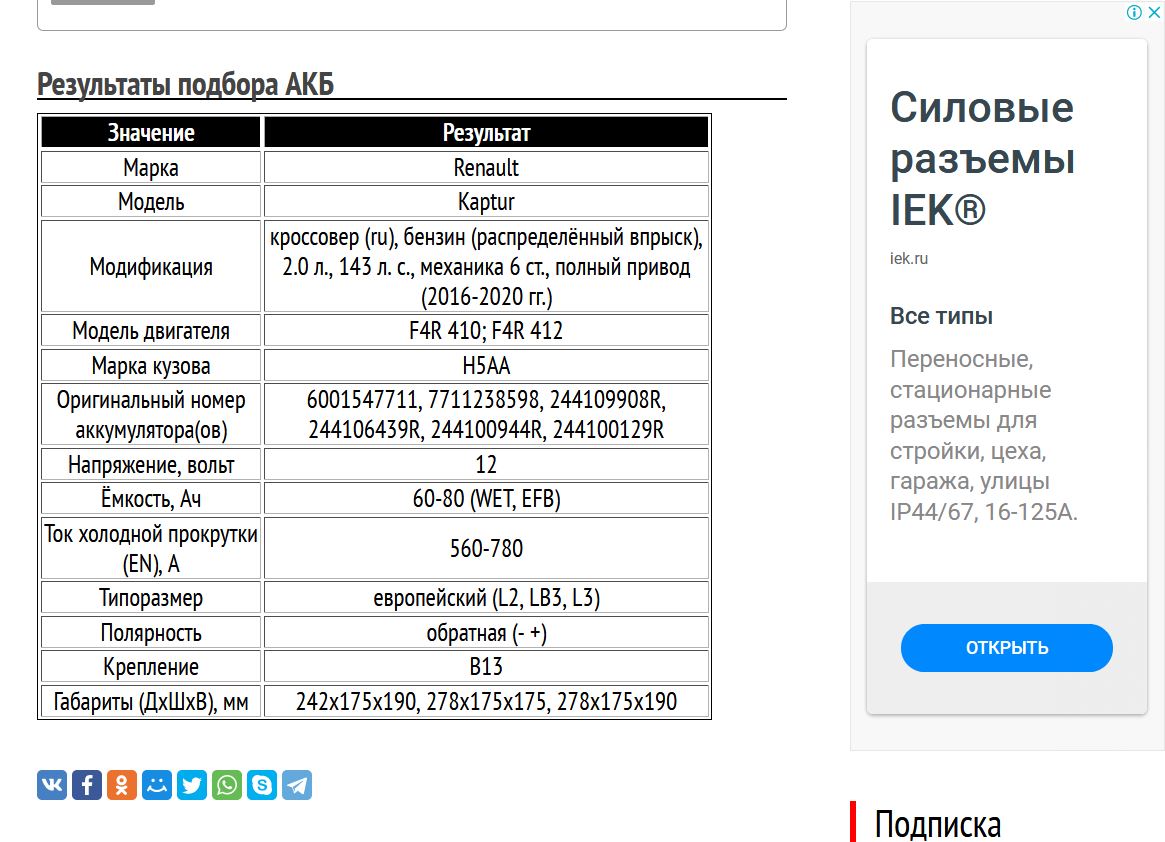Viewport: 1165px width, 842px height.
Task: Select the Kaptur model value
Action: [x=486, y=201]
